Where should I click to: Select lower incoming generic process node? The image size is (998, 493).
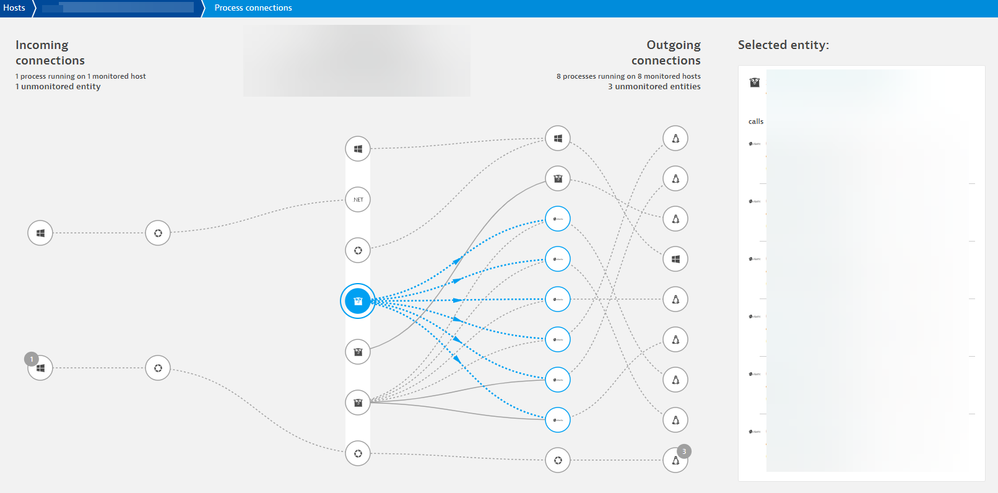pyautogui.click(x=158, y=368)
